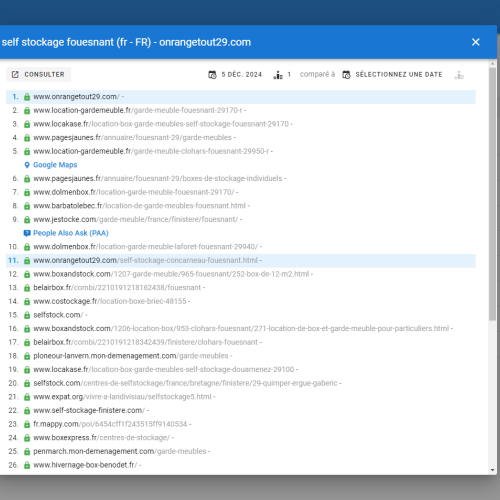The image size is (500, 500).
Task: Open the People Also Ask (PAA) entry
Action: point(71,233)
